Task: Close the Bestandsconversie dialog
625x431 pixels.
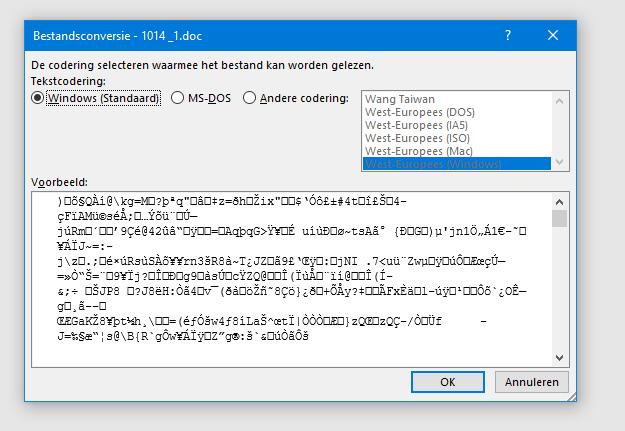Action: (x=554, y=35)
